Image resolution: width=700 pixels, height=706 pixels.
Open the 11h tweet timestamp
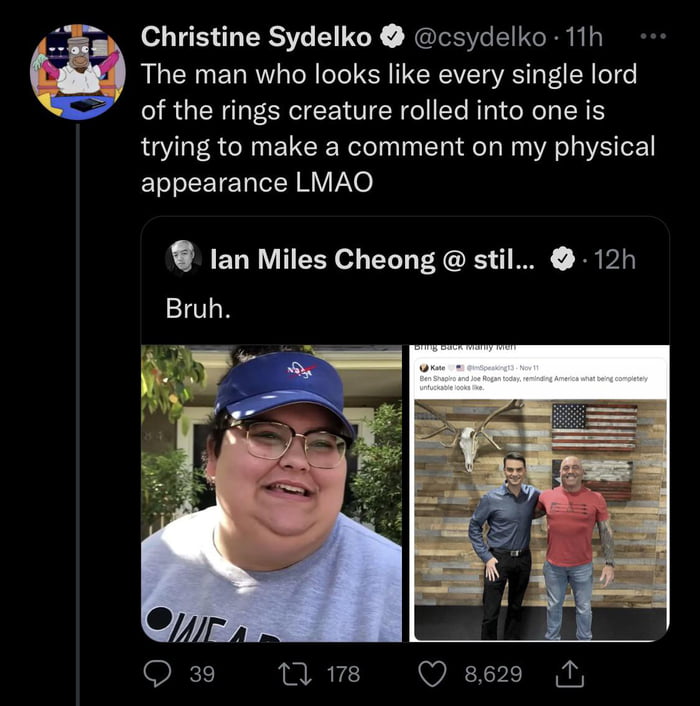[583, 37]
